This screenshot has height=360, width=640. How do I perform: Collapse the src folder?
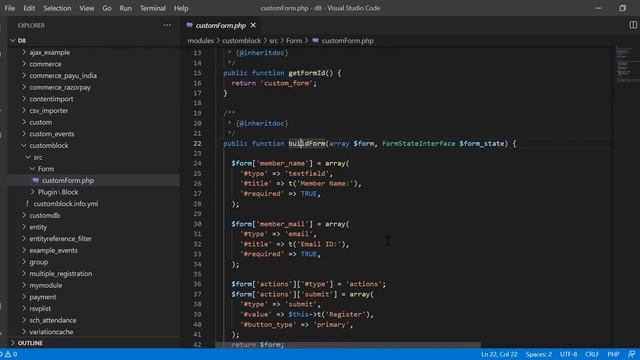pos(28,157)
